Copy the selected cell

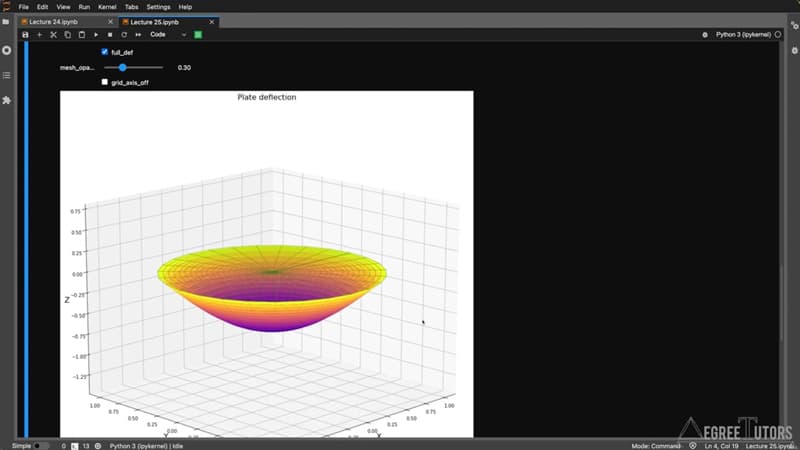click(x=67, y=35)
